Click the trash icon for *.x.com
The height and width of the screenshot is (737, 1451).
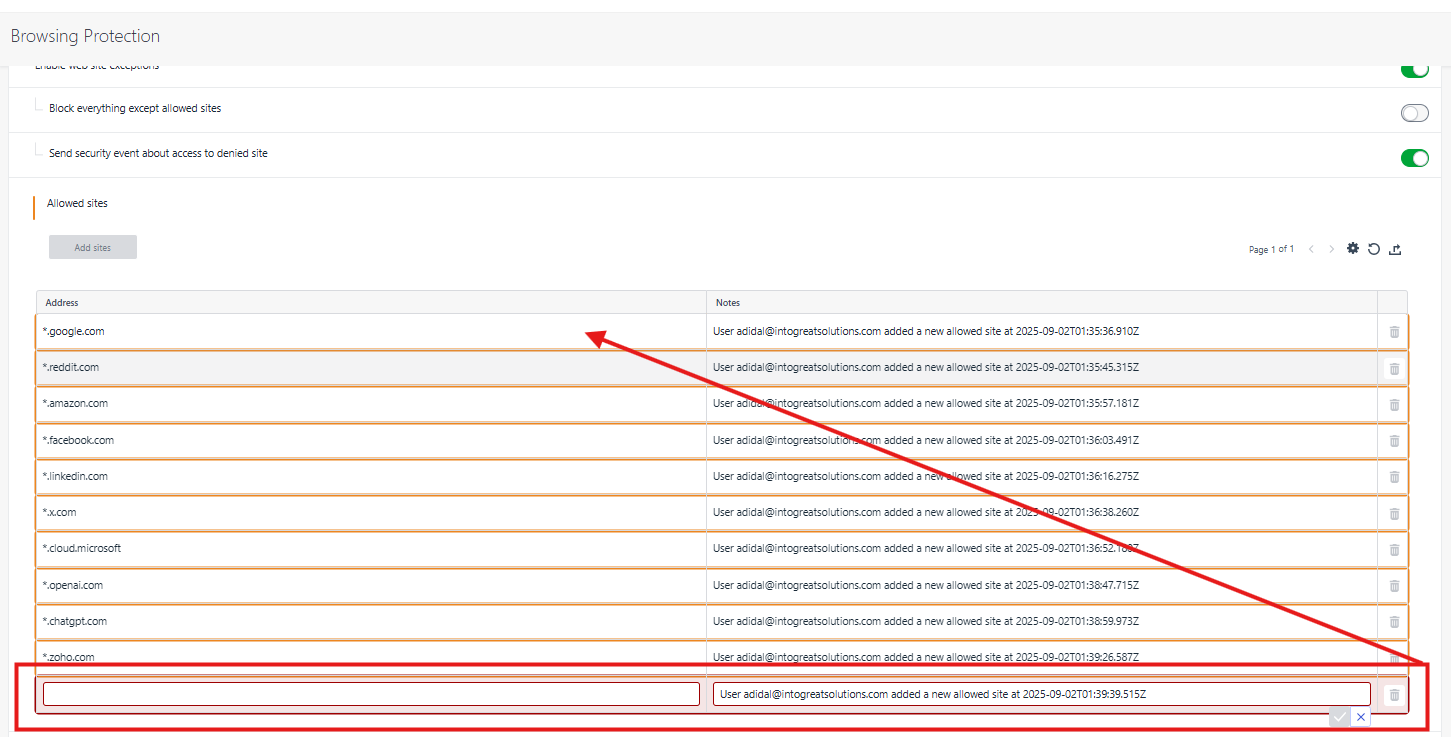pyautogui.click(x=1394, y=513)
